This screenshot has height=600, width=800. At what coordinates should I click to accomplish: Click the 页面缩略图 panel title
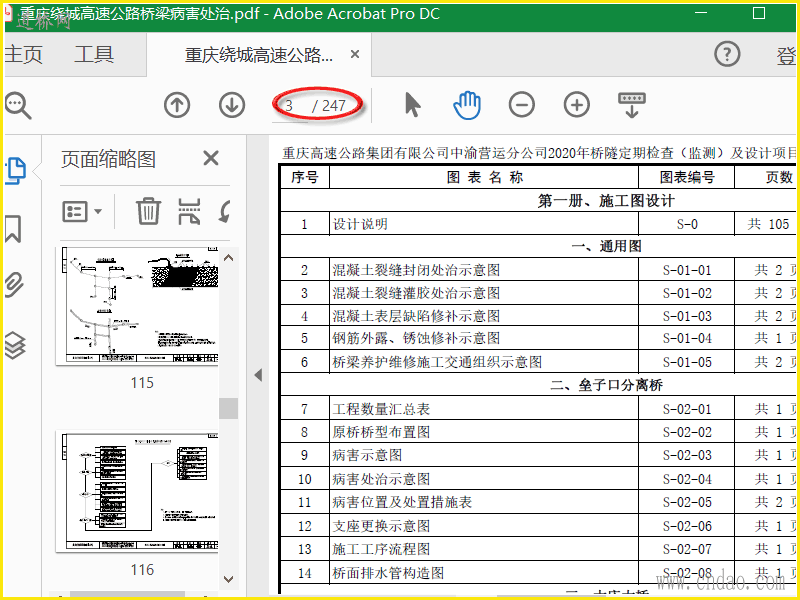108,159
